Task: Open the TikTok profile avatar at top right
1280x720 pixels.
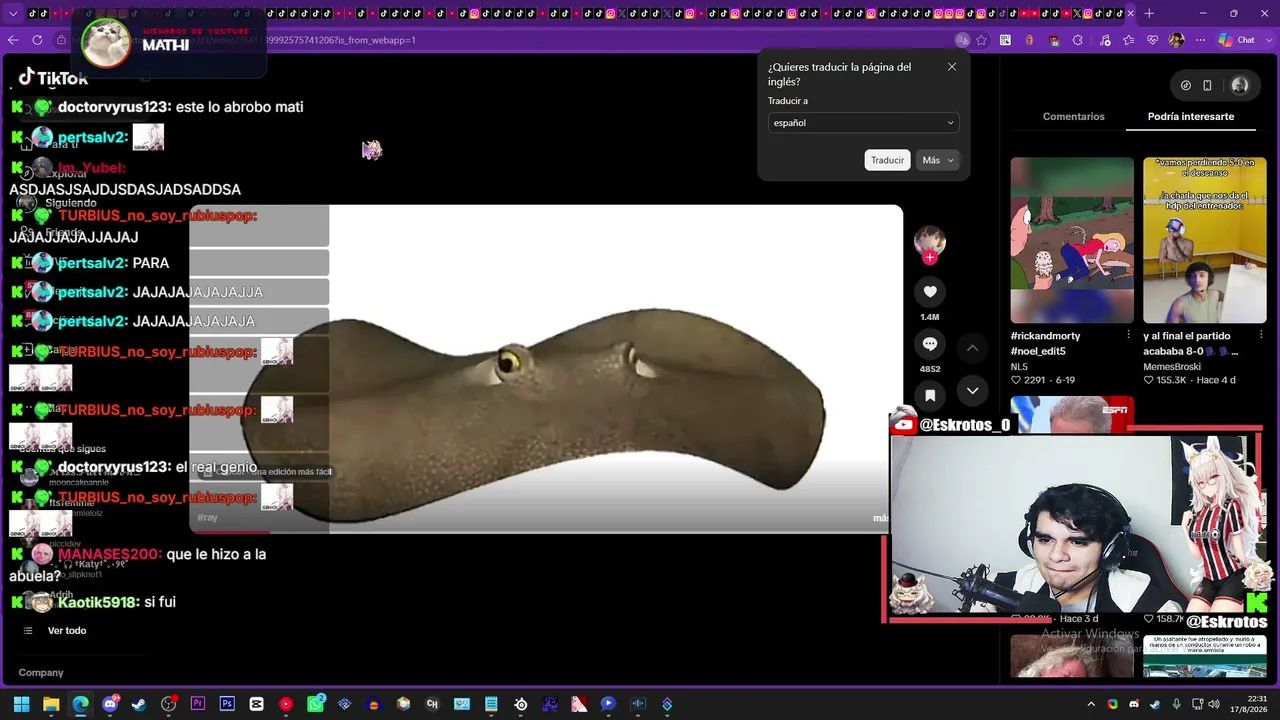Action: (1240, 85)
